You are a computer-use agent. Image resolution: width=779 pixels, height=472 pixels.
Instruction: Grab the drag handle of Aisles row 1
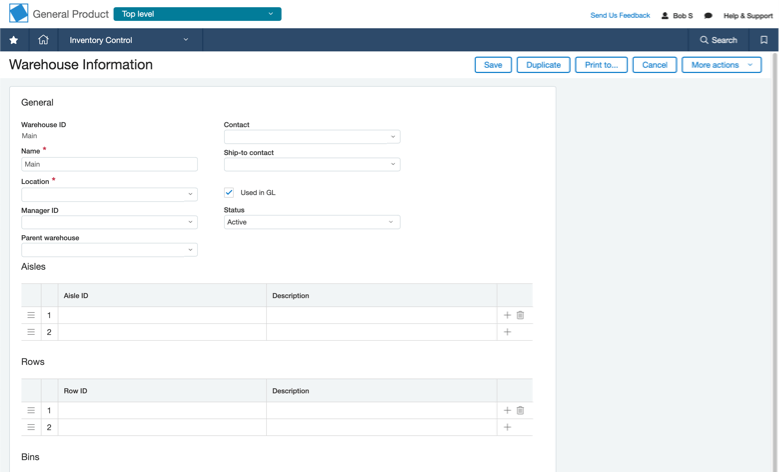click(x=31, y=315)
